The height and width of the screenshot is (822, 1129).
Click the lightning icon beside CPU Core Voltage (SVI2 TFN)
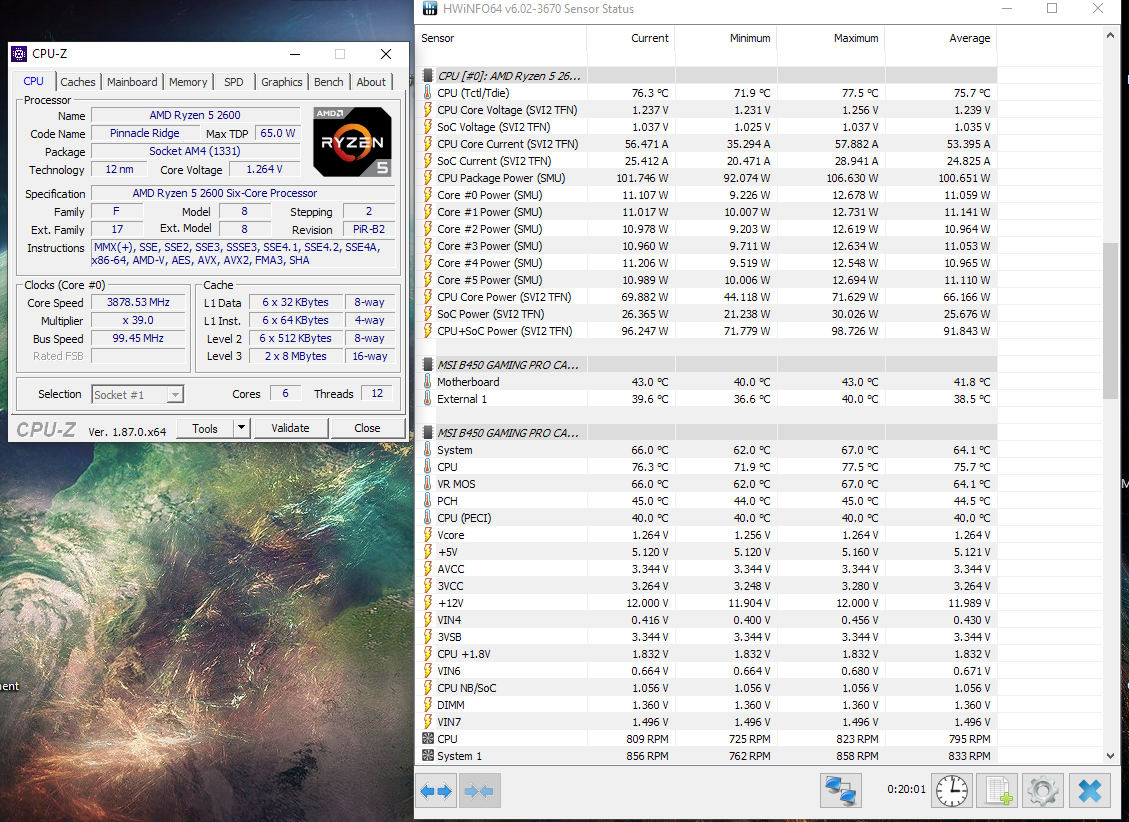tap(428, 109)
